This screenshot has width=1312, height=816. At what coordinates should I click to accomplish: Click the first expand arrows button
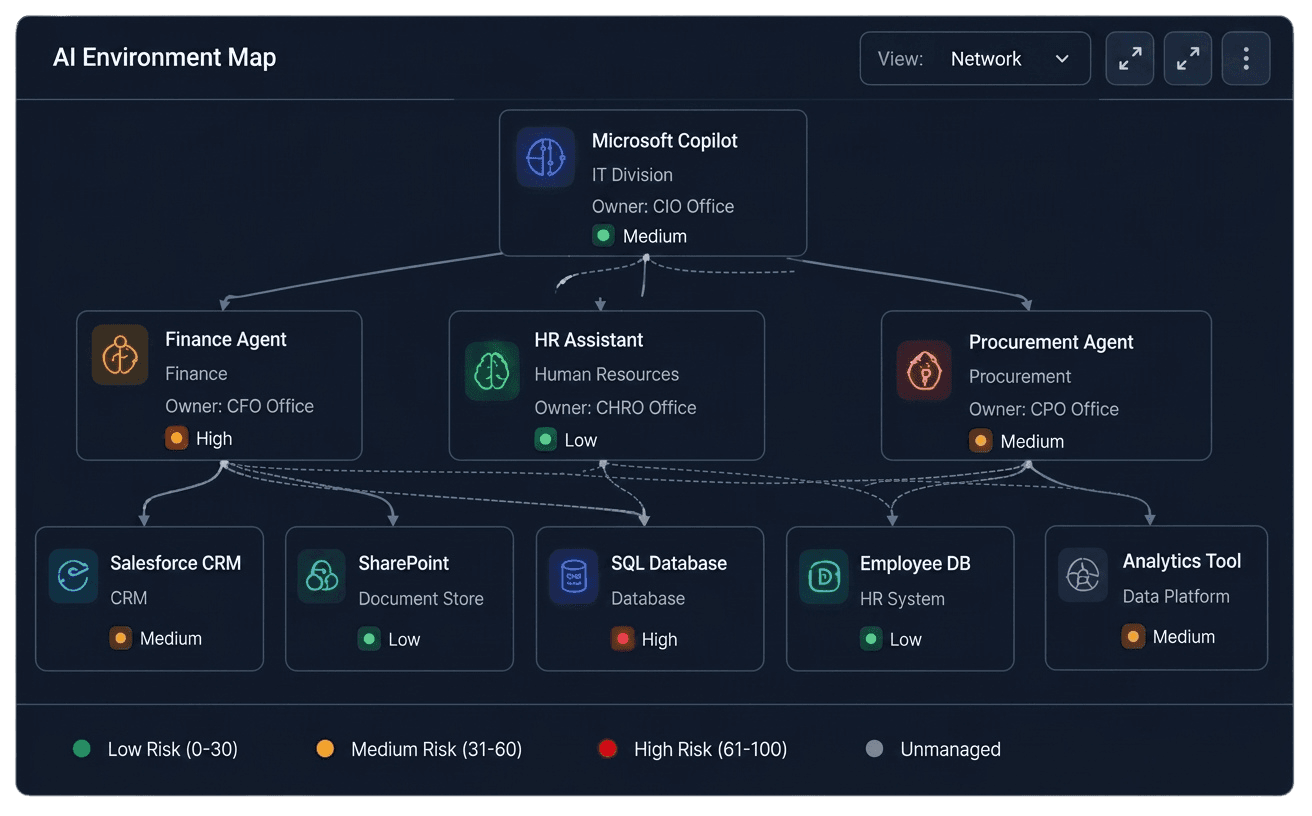[x=1130, y=59]
